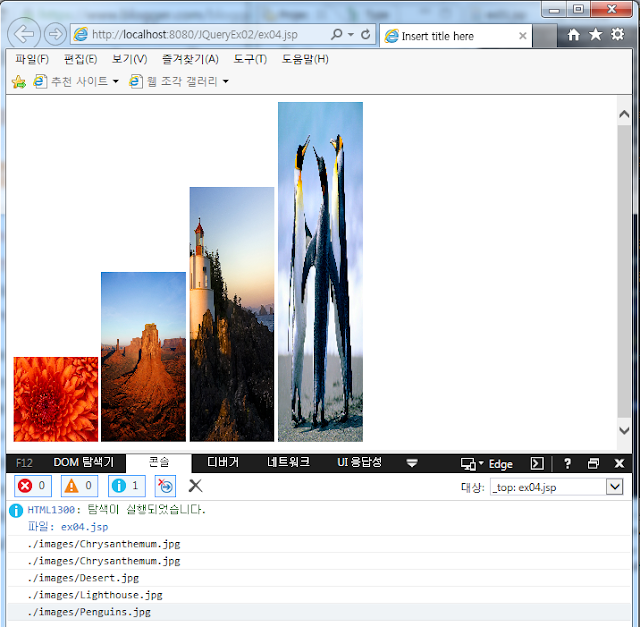Image resolution: width=640 pixels, height=627 pixels.
Task: Click the Lighthouse image
Action: point(232,314)
